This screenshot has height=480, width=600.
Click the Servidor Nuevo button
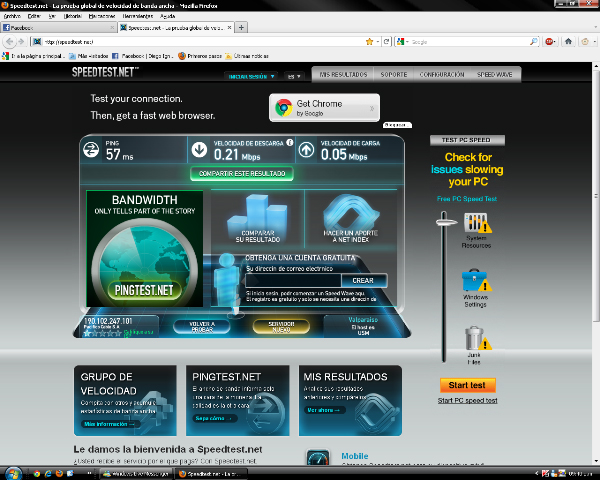pos(281,327)
